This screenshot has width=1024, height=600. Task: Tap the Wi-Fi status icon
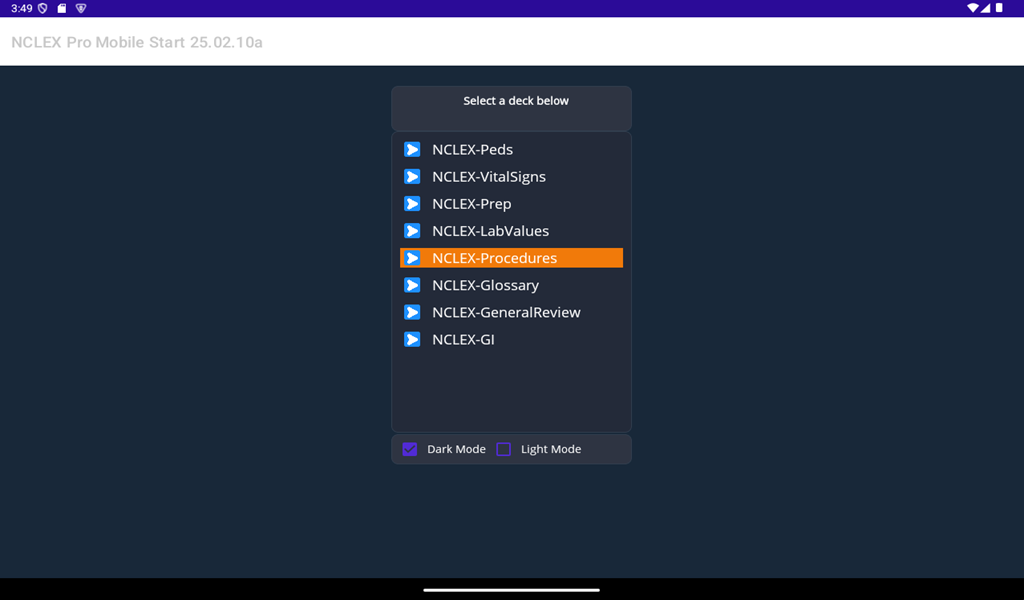972,8
